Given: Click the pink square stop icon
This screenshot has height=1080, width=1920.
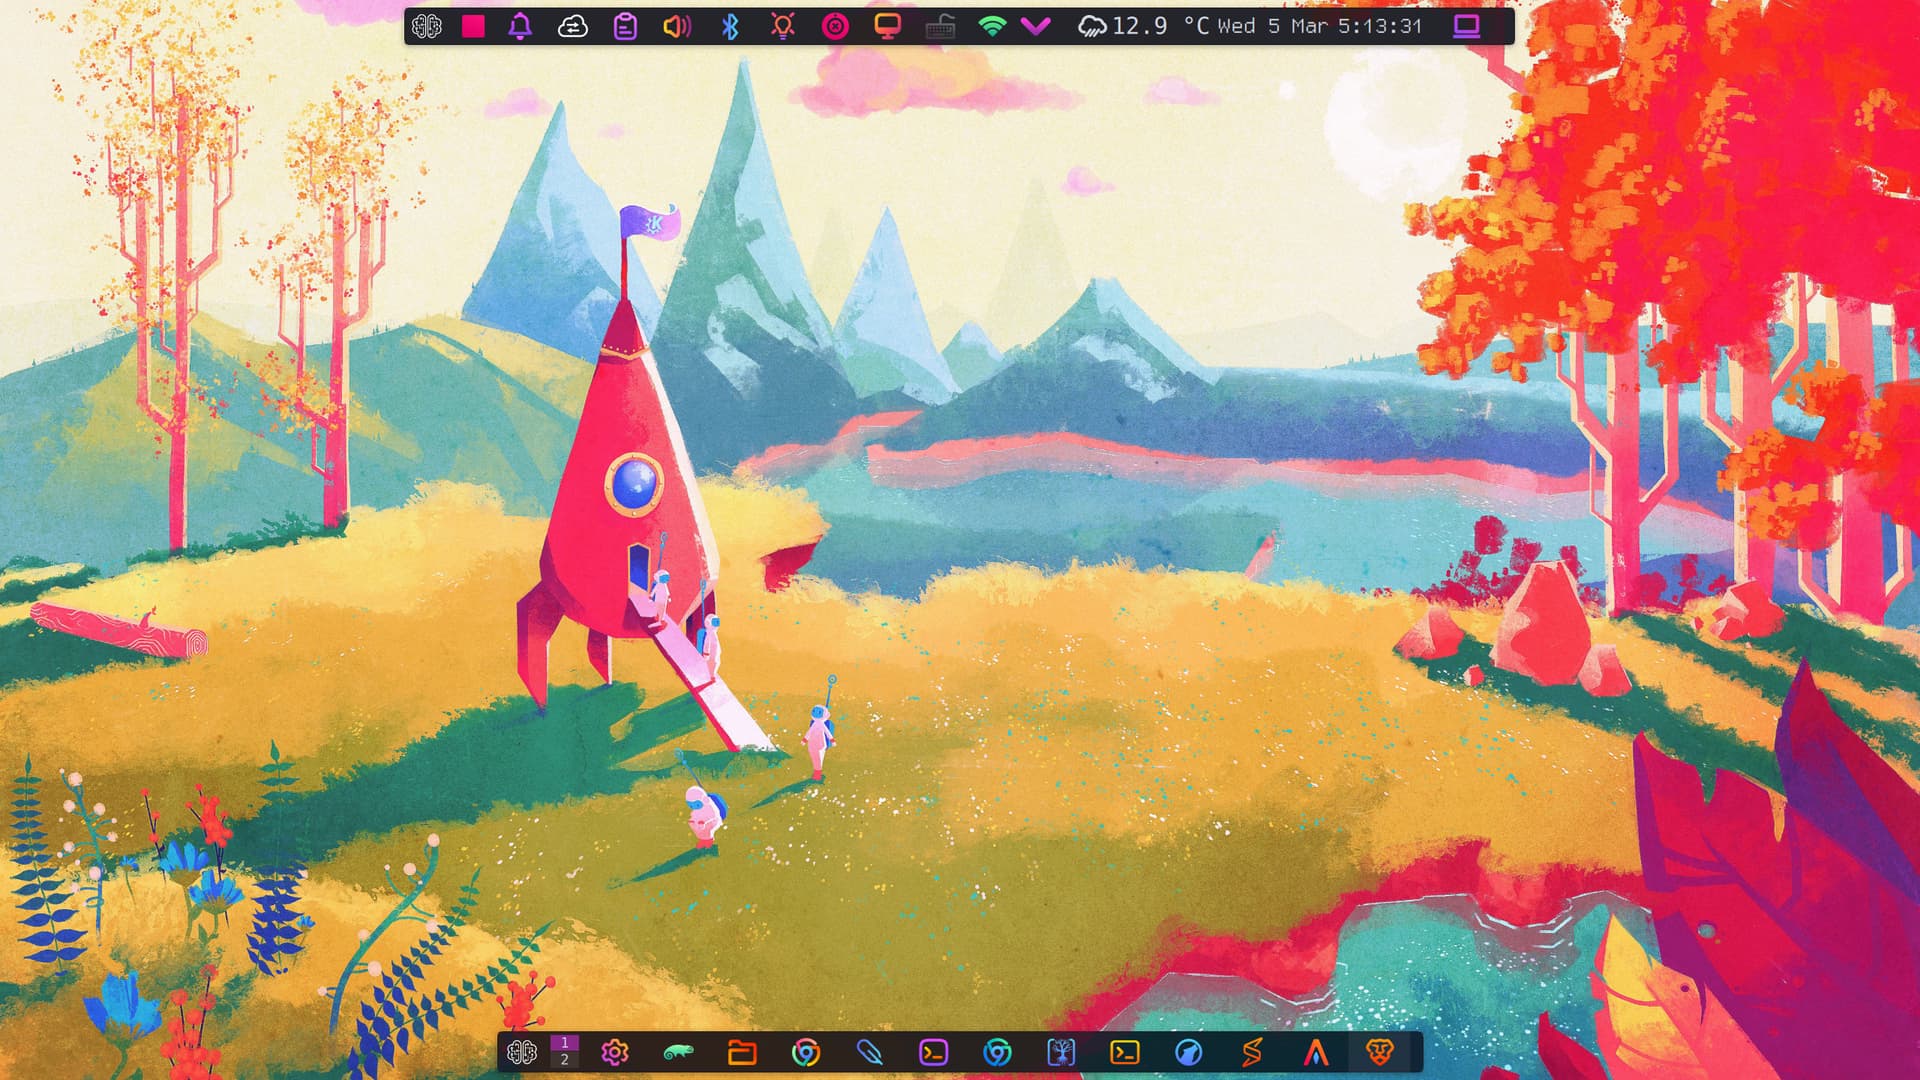Looking at the screenshot, I should coord(474,26).
